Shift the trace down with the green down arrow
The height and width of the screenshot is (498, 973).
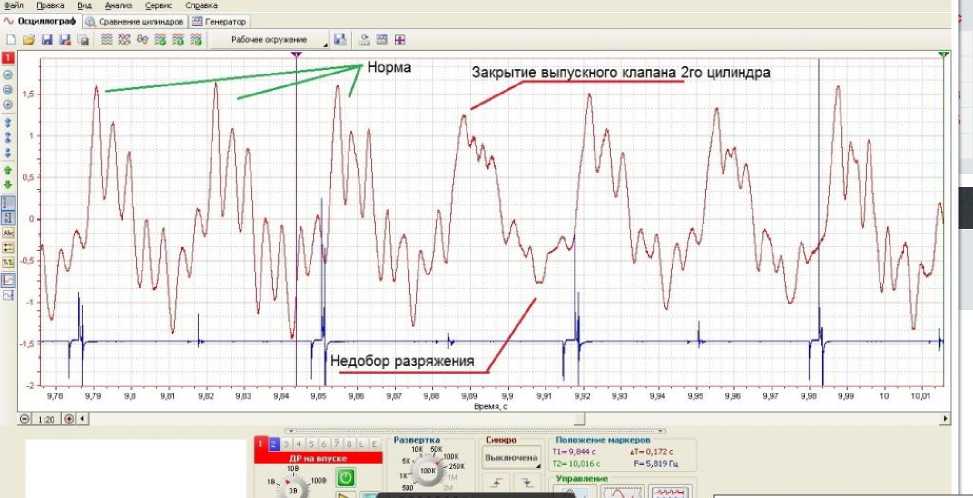click(x=8, y=185)
